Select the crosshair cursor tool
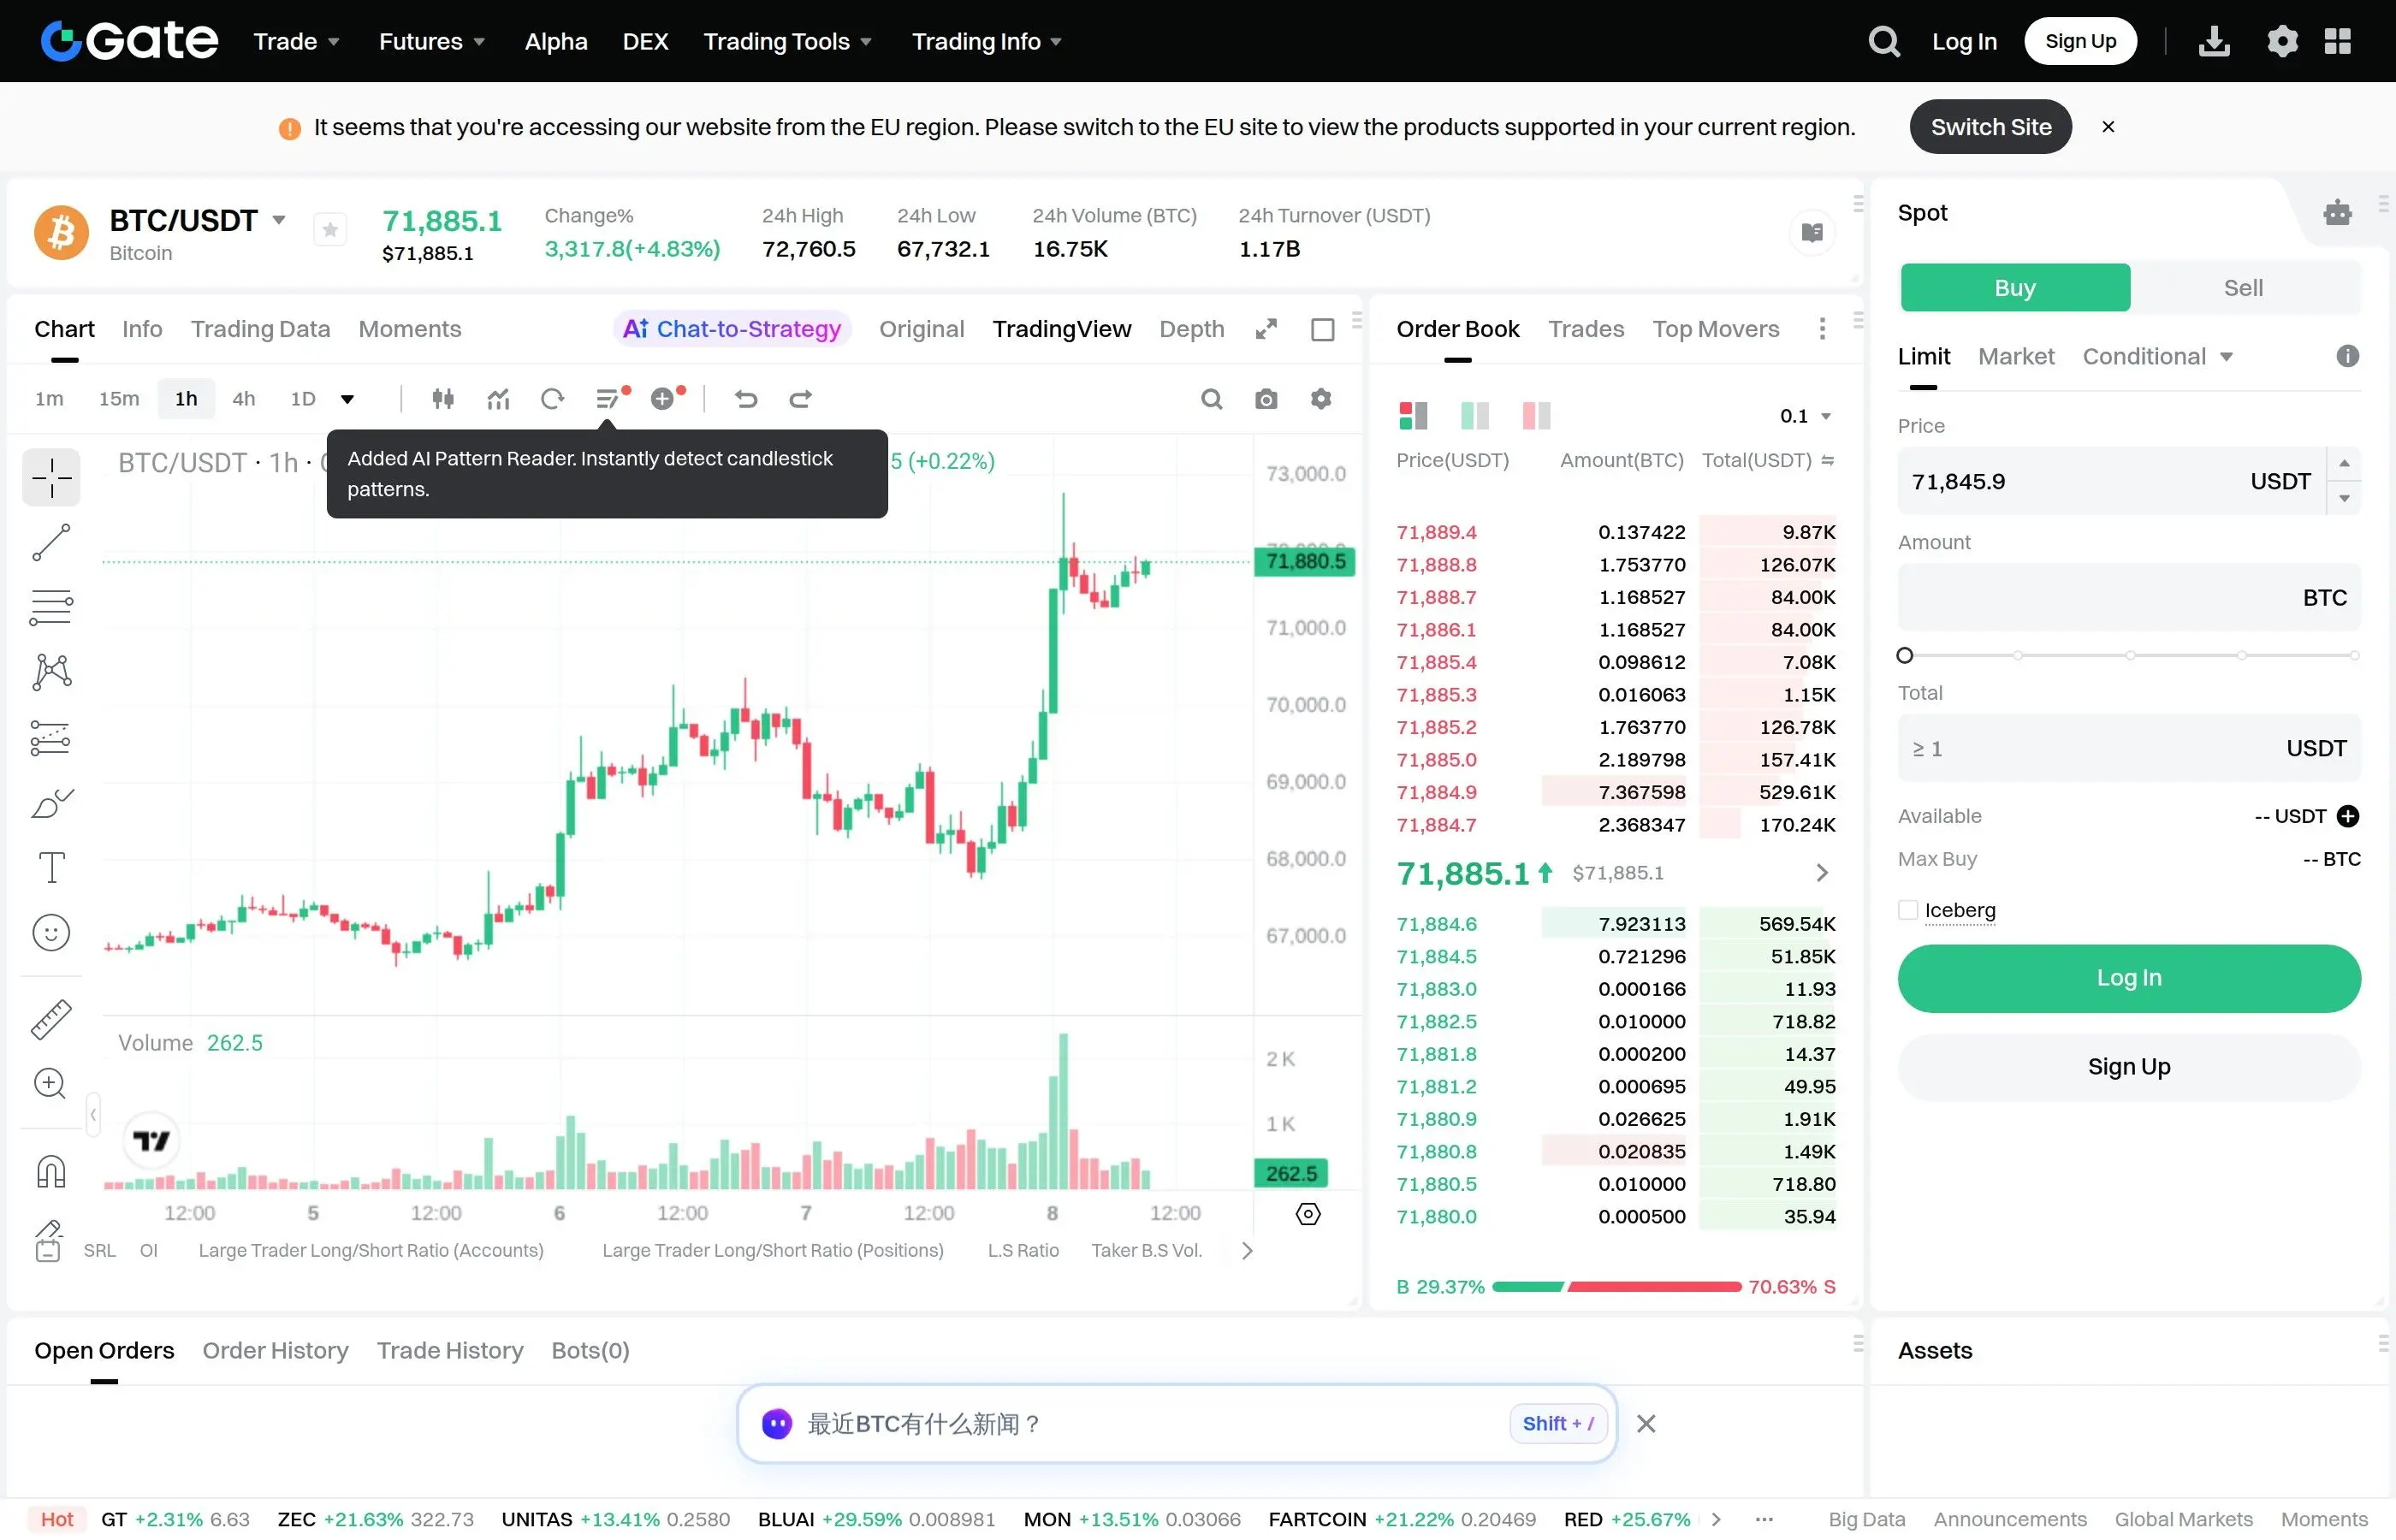Viewport: 2396px width, 1540px height. tap(51, 477)
